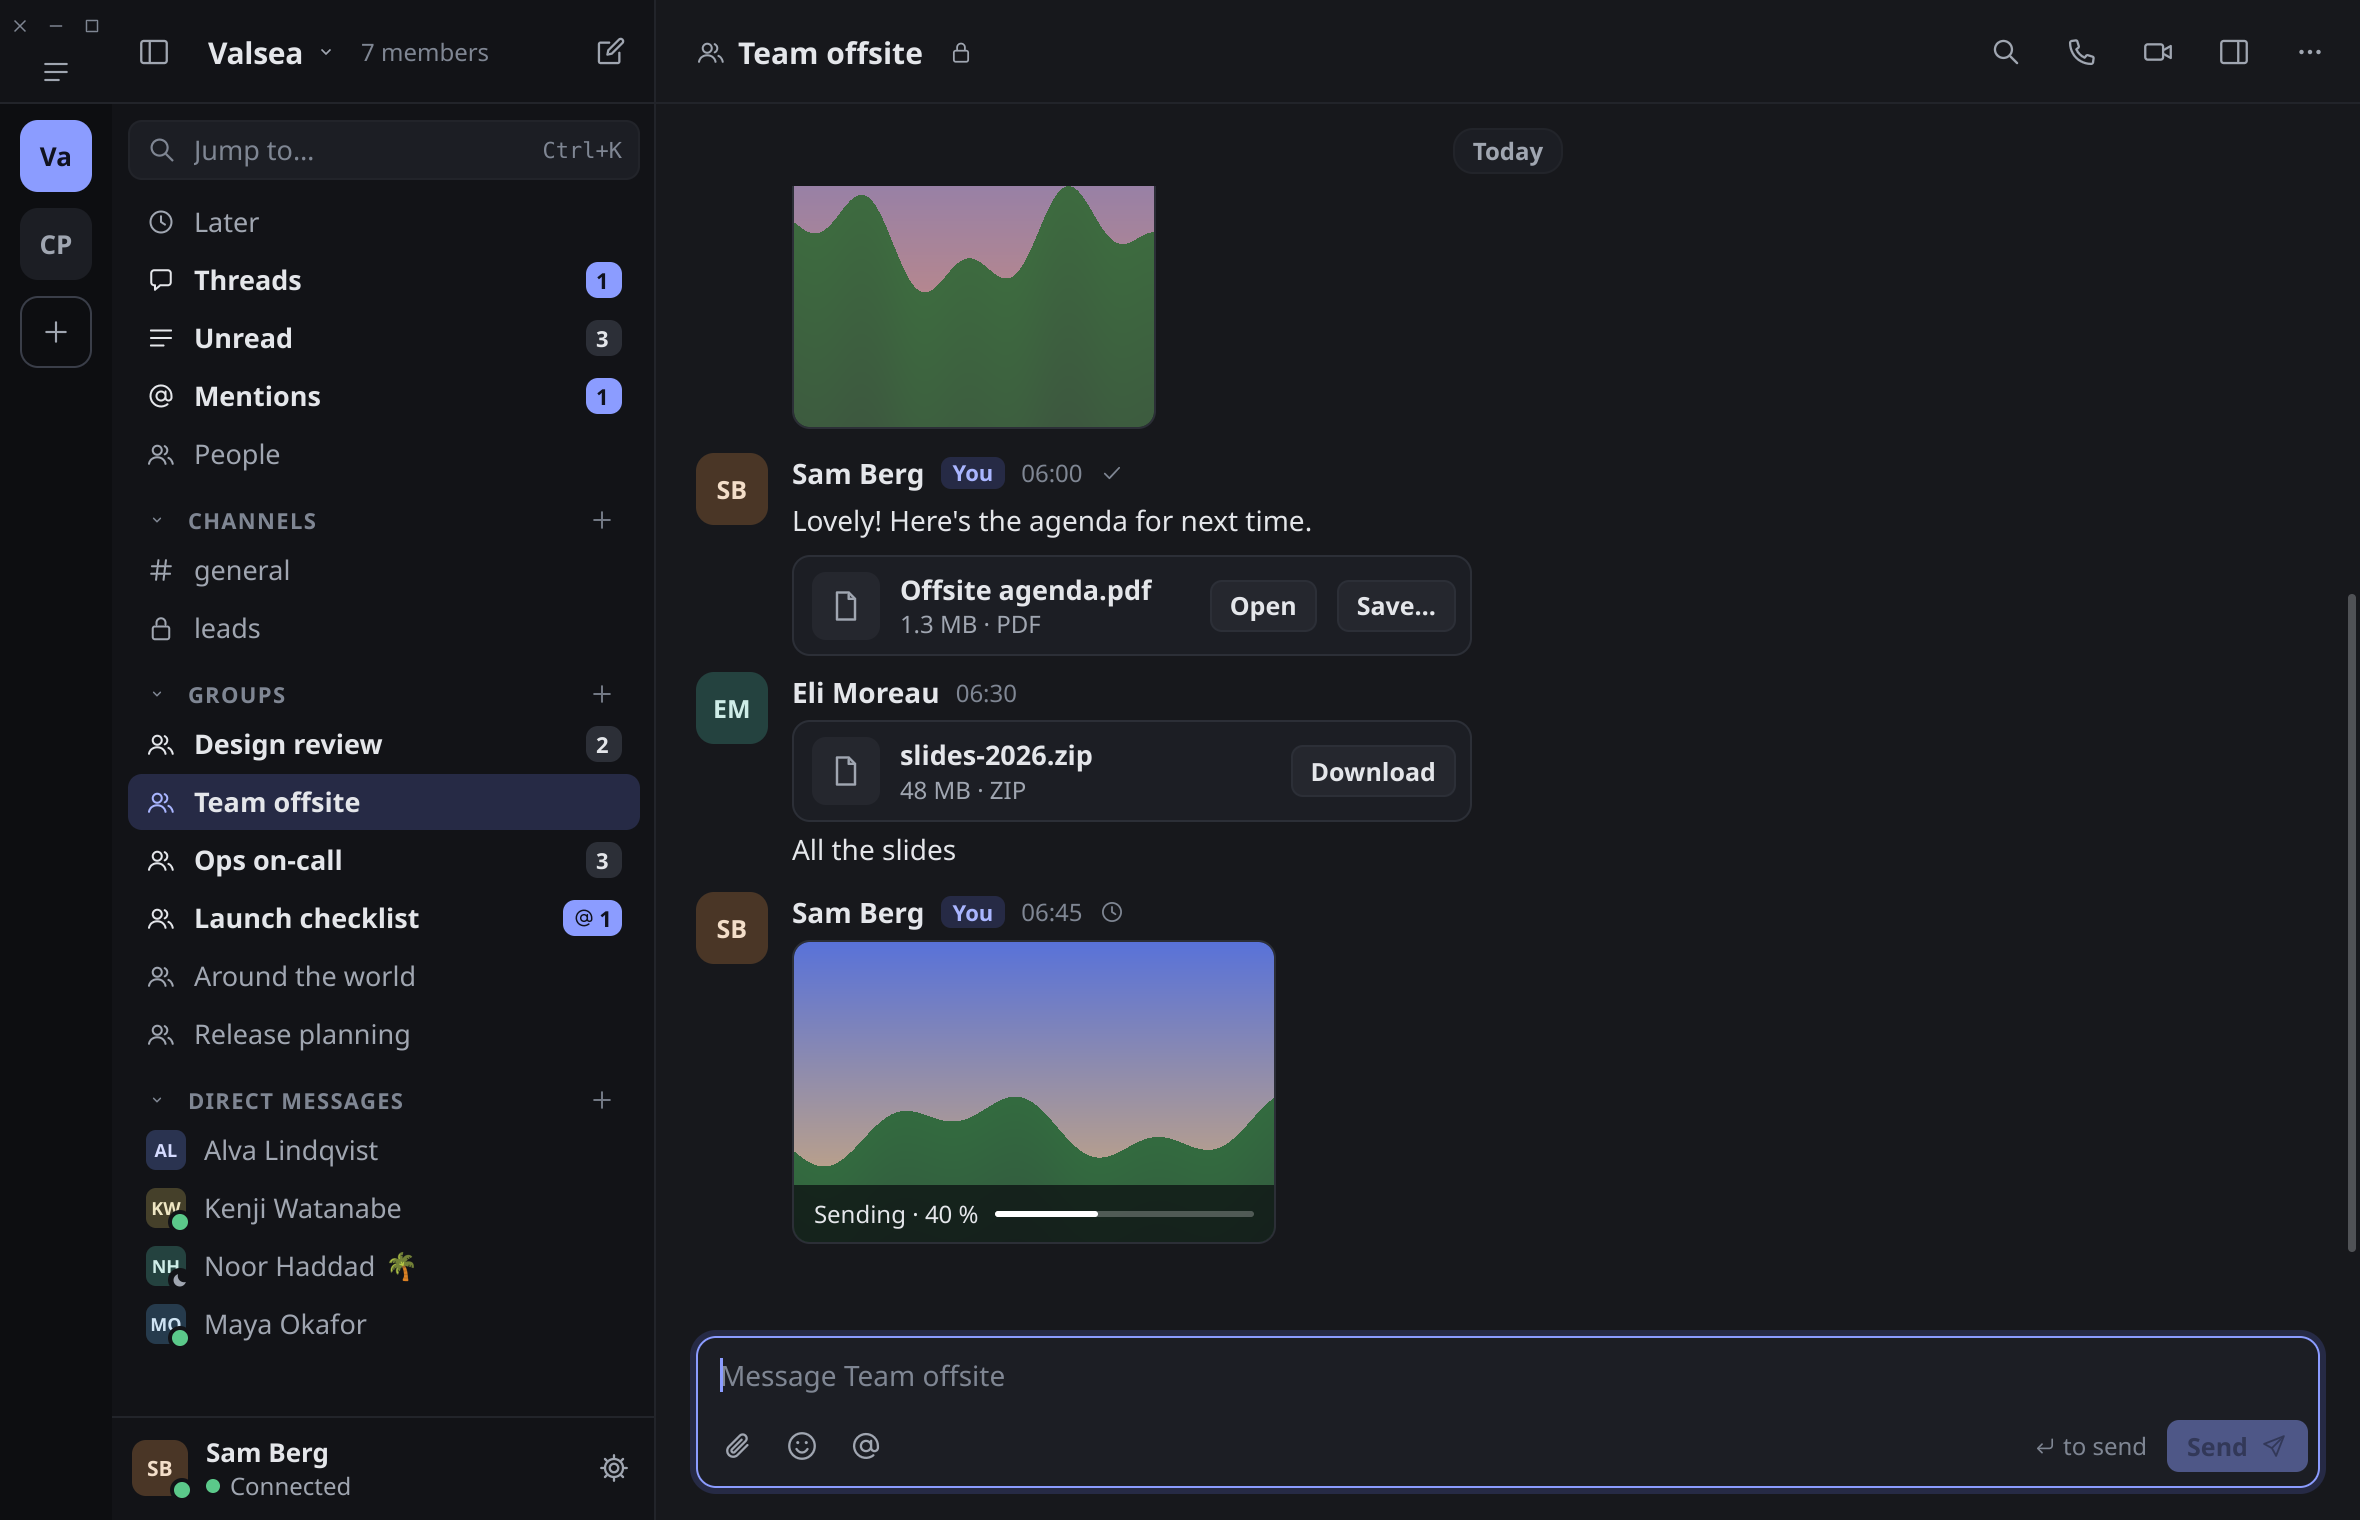The image size is (2360, 1520).
Task: Attach a file with paperclip icon
Action: [737, 1445]
